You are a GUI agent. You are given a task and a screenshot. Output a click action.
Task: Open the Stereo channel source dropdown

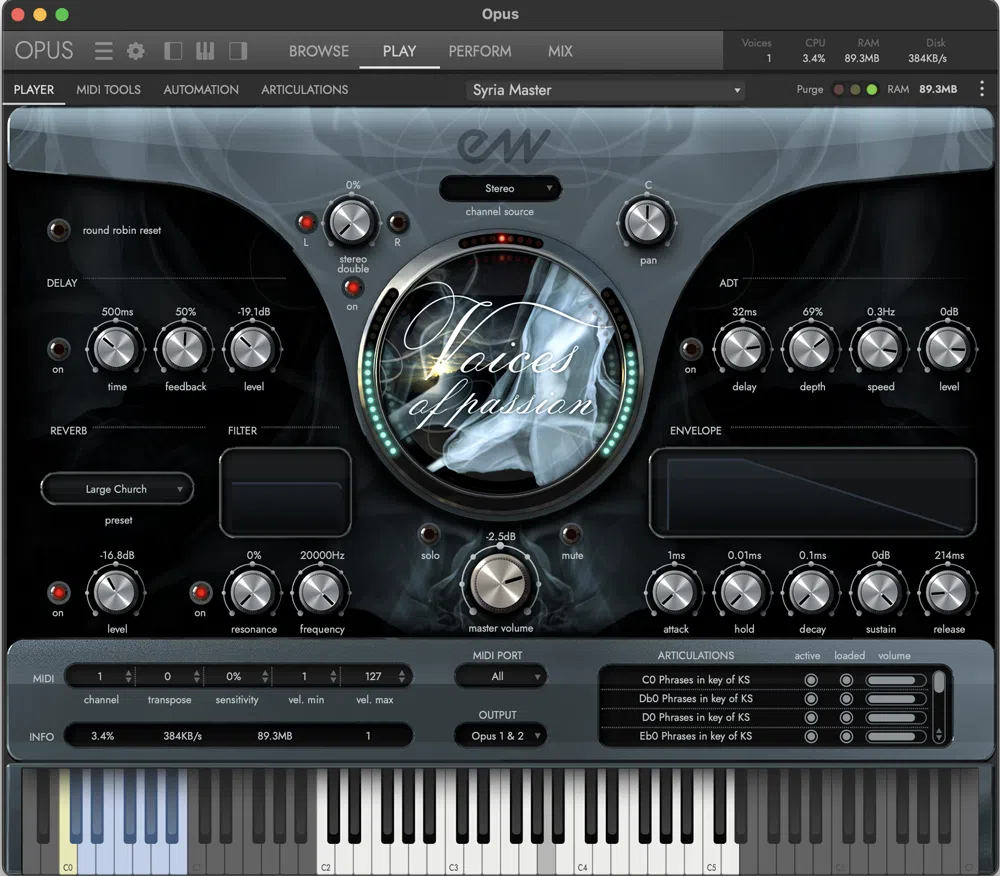(500, 188)
